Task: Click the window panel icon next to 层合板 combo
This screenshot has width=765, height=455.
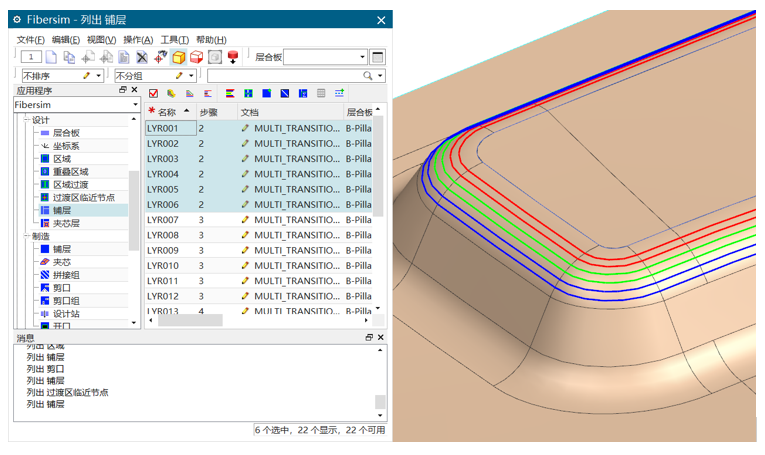Action: (x=377, y=57)
